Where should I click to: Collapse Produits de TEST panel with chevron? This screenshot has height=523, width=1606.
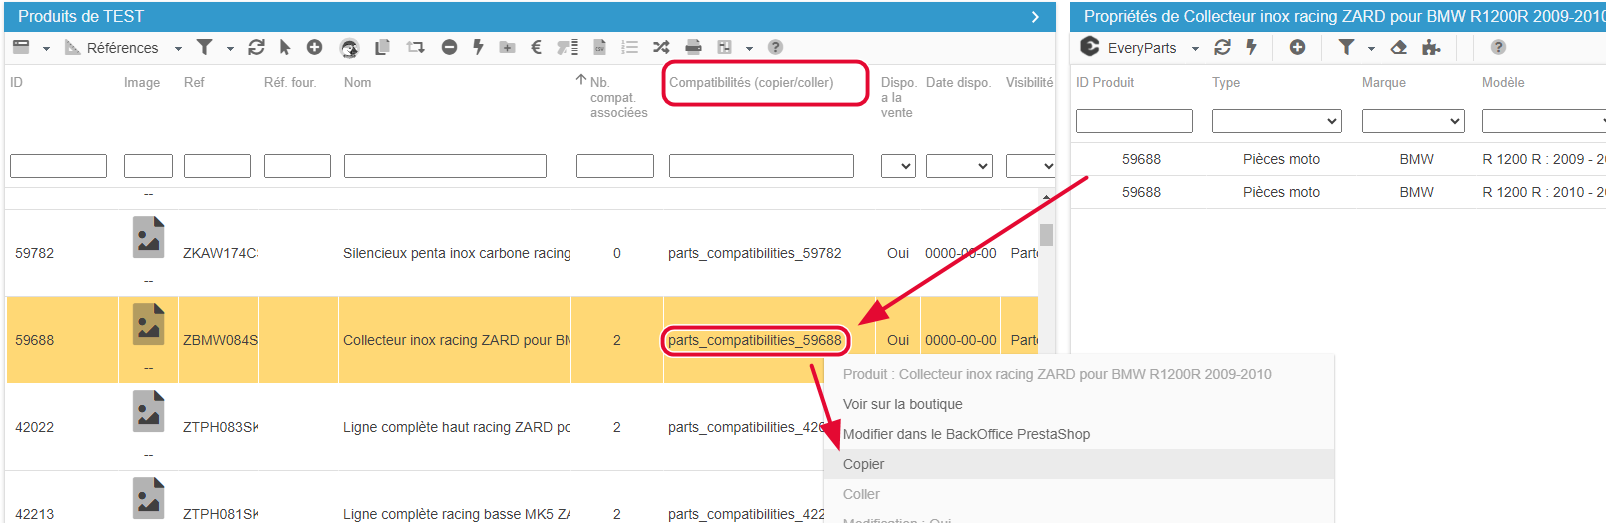click(1035, 17)
